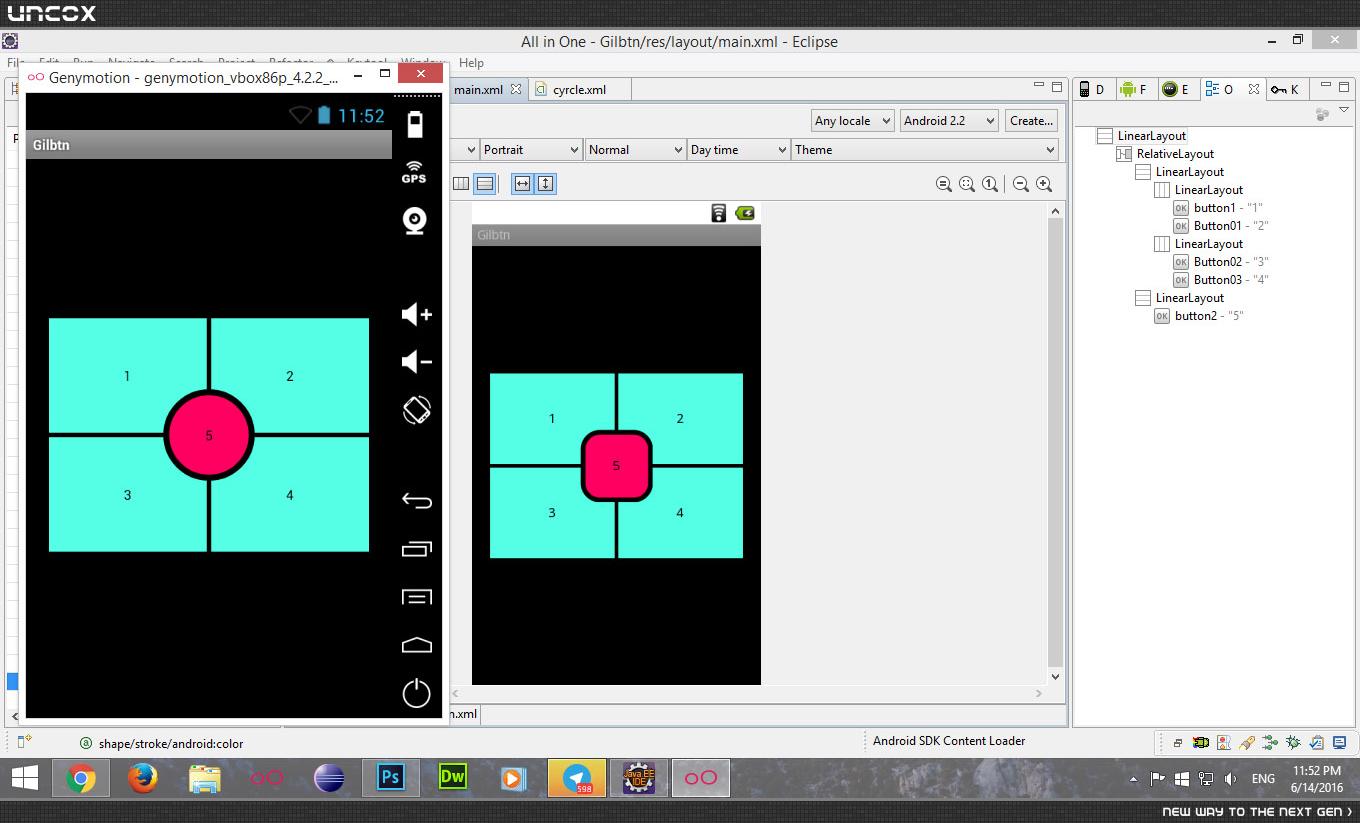Select red button 5 in layout preview
The image size is (1360, 823).
tap(616, 465)
